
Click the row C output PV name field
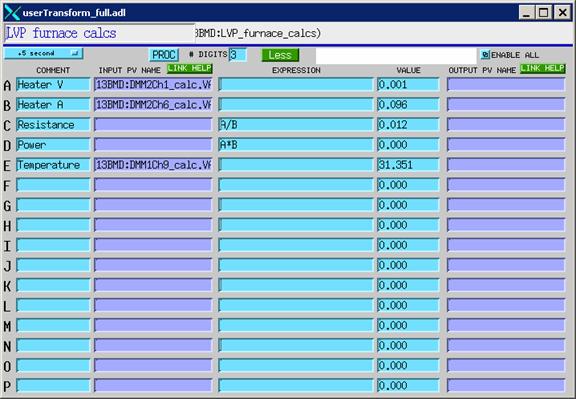(506, 125)
